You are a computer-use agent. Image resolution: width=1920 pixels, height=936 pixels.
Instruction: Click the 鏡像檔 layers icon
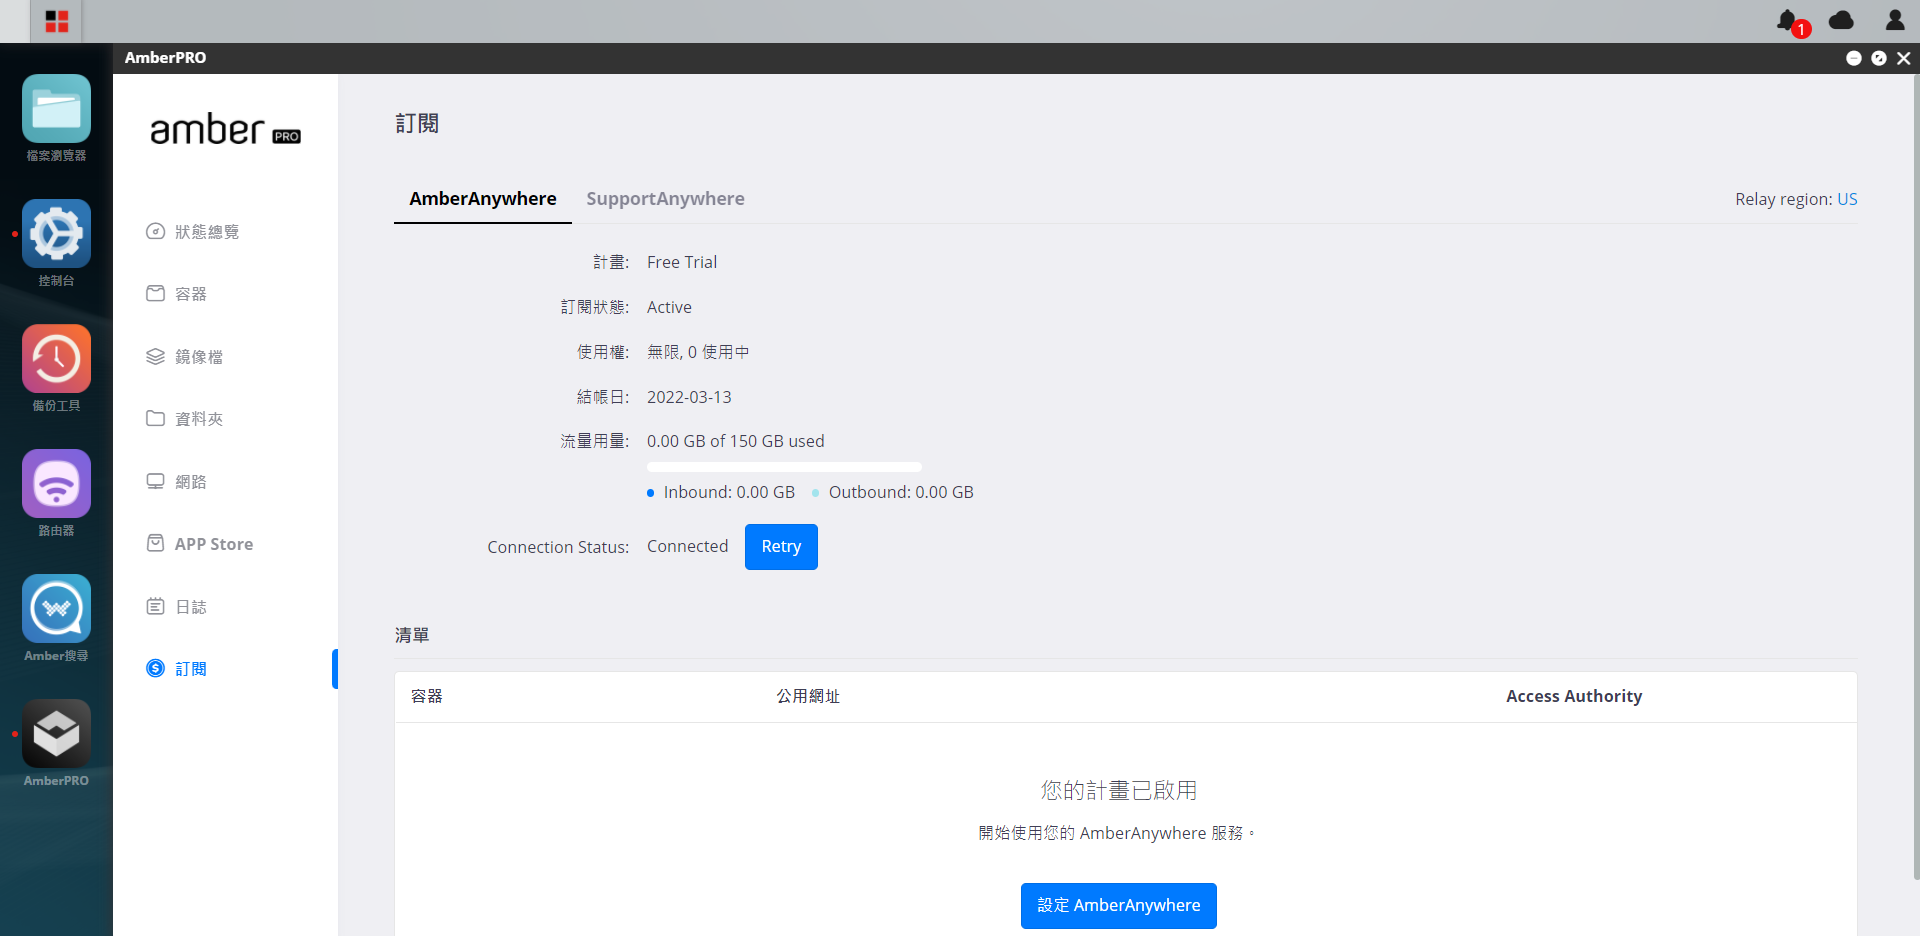pos(155,357)
